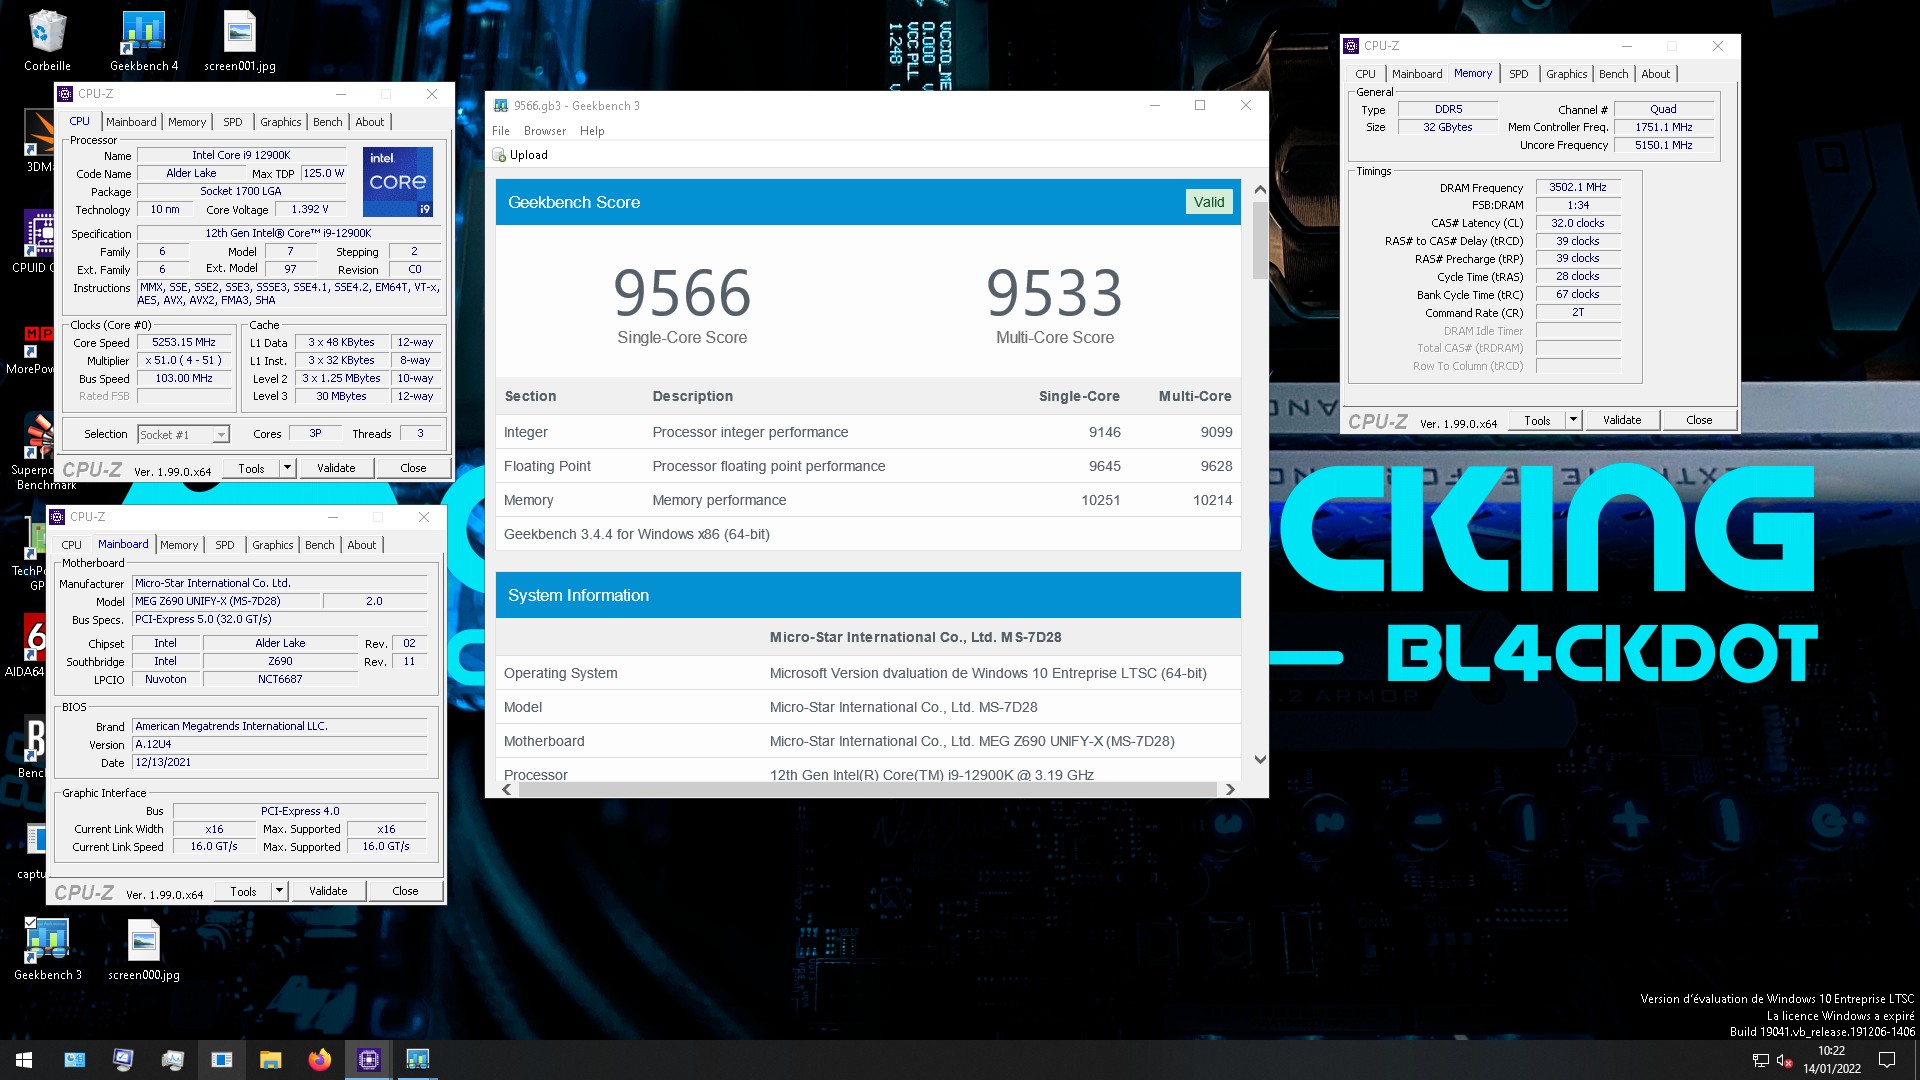Click Geekbench vertical scrollbar up arrow
The width and height of the screenshot is (1920, 1080).
coord(1260,189)
